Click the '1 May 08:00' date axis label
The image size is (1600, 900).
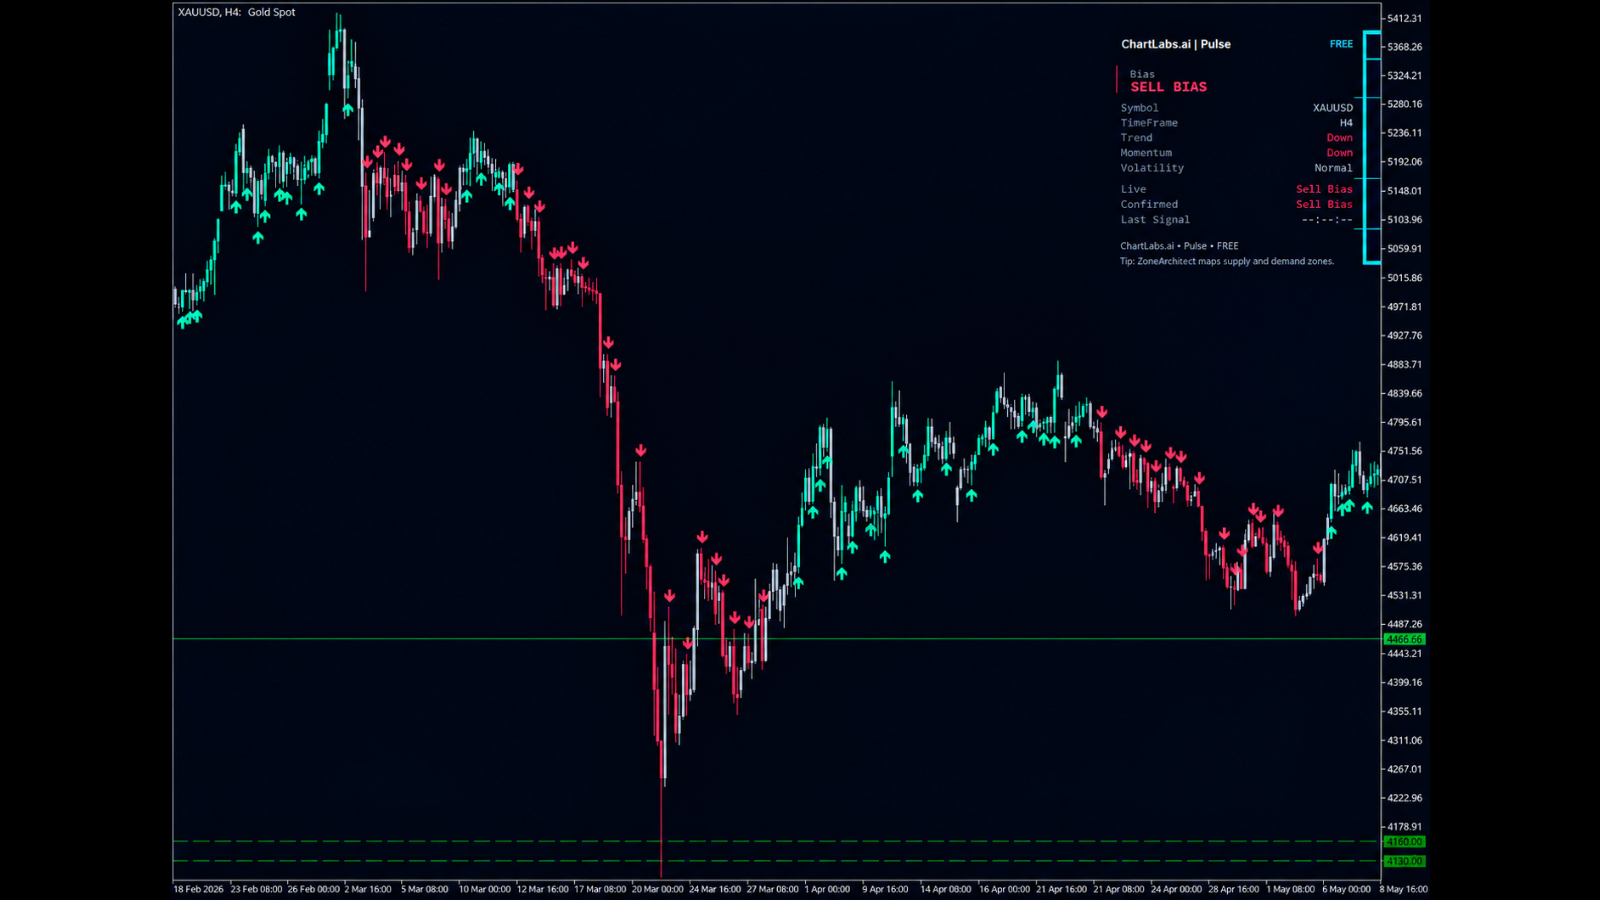click(x=1291, y=889)
